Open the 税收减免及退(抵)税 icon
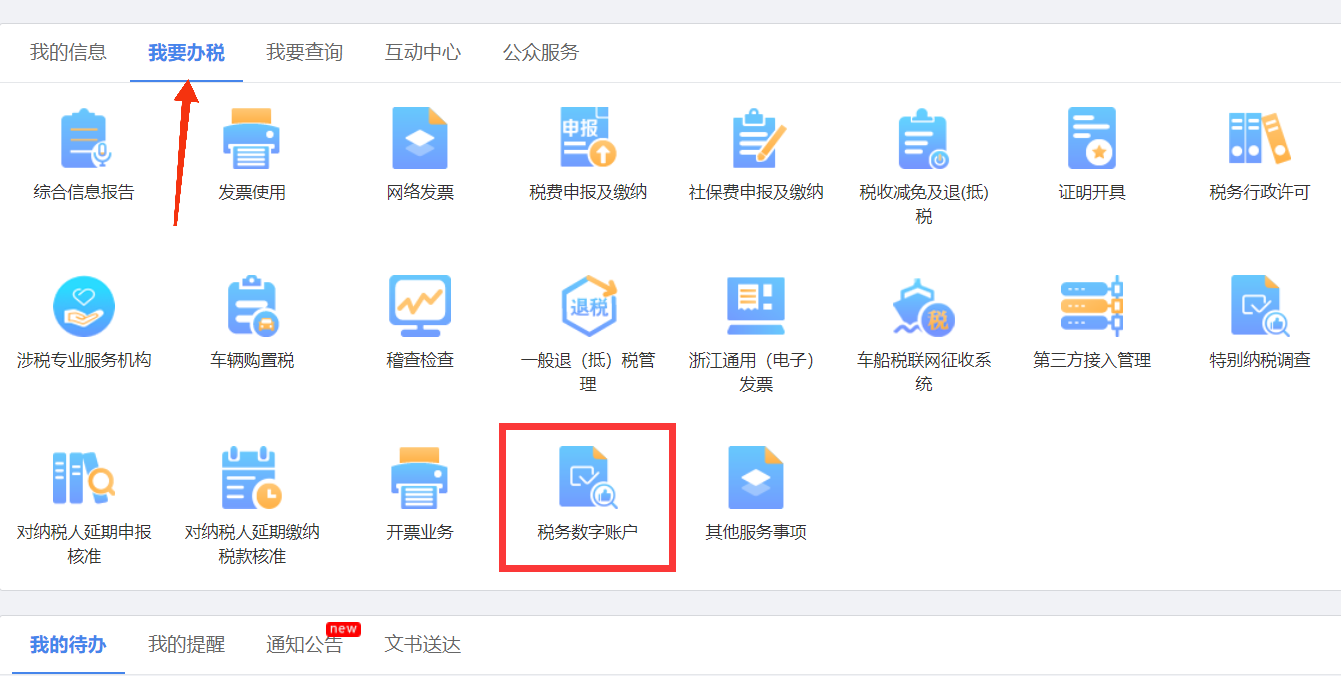 click(x=924, y=139)
